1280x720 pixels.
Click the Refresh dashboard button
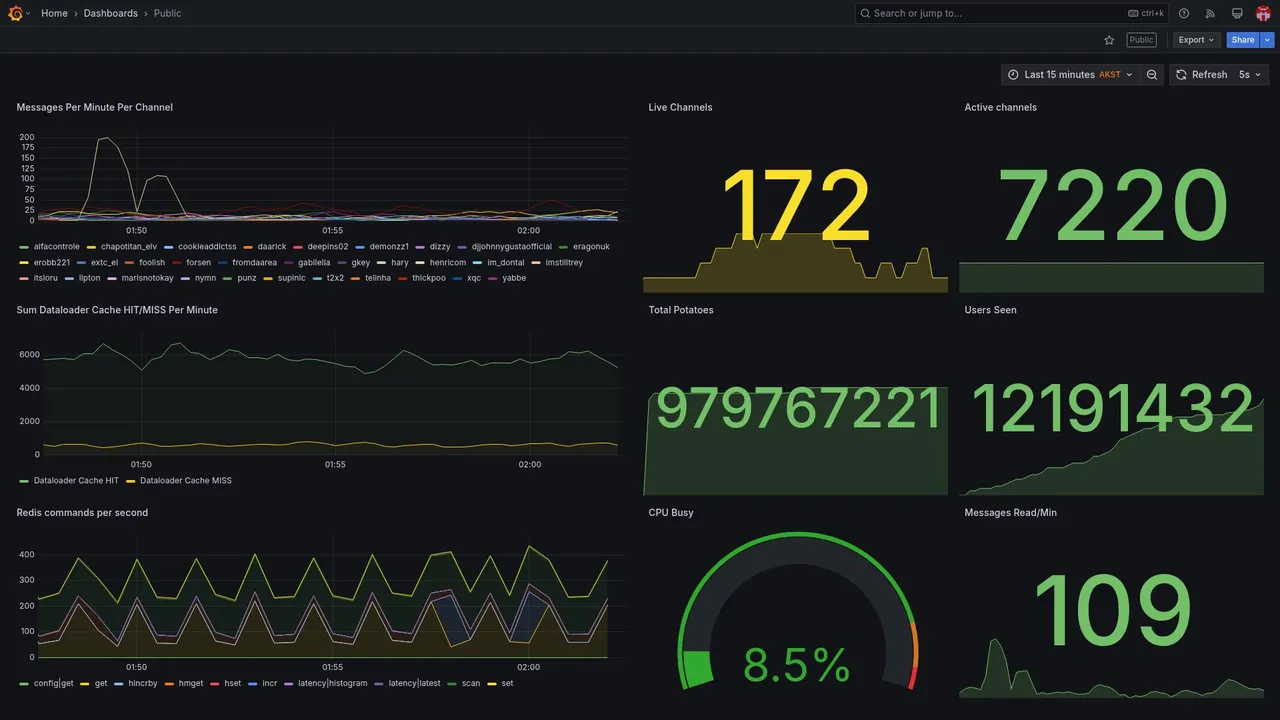(x=1201, y=75)
